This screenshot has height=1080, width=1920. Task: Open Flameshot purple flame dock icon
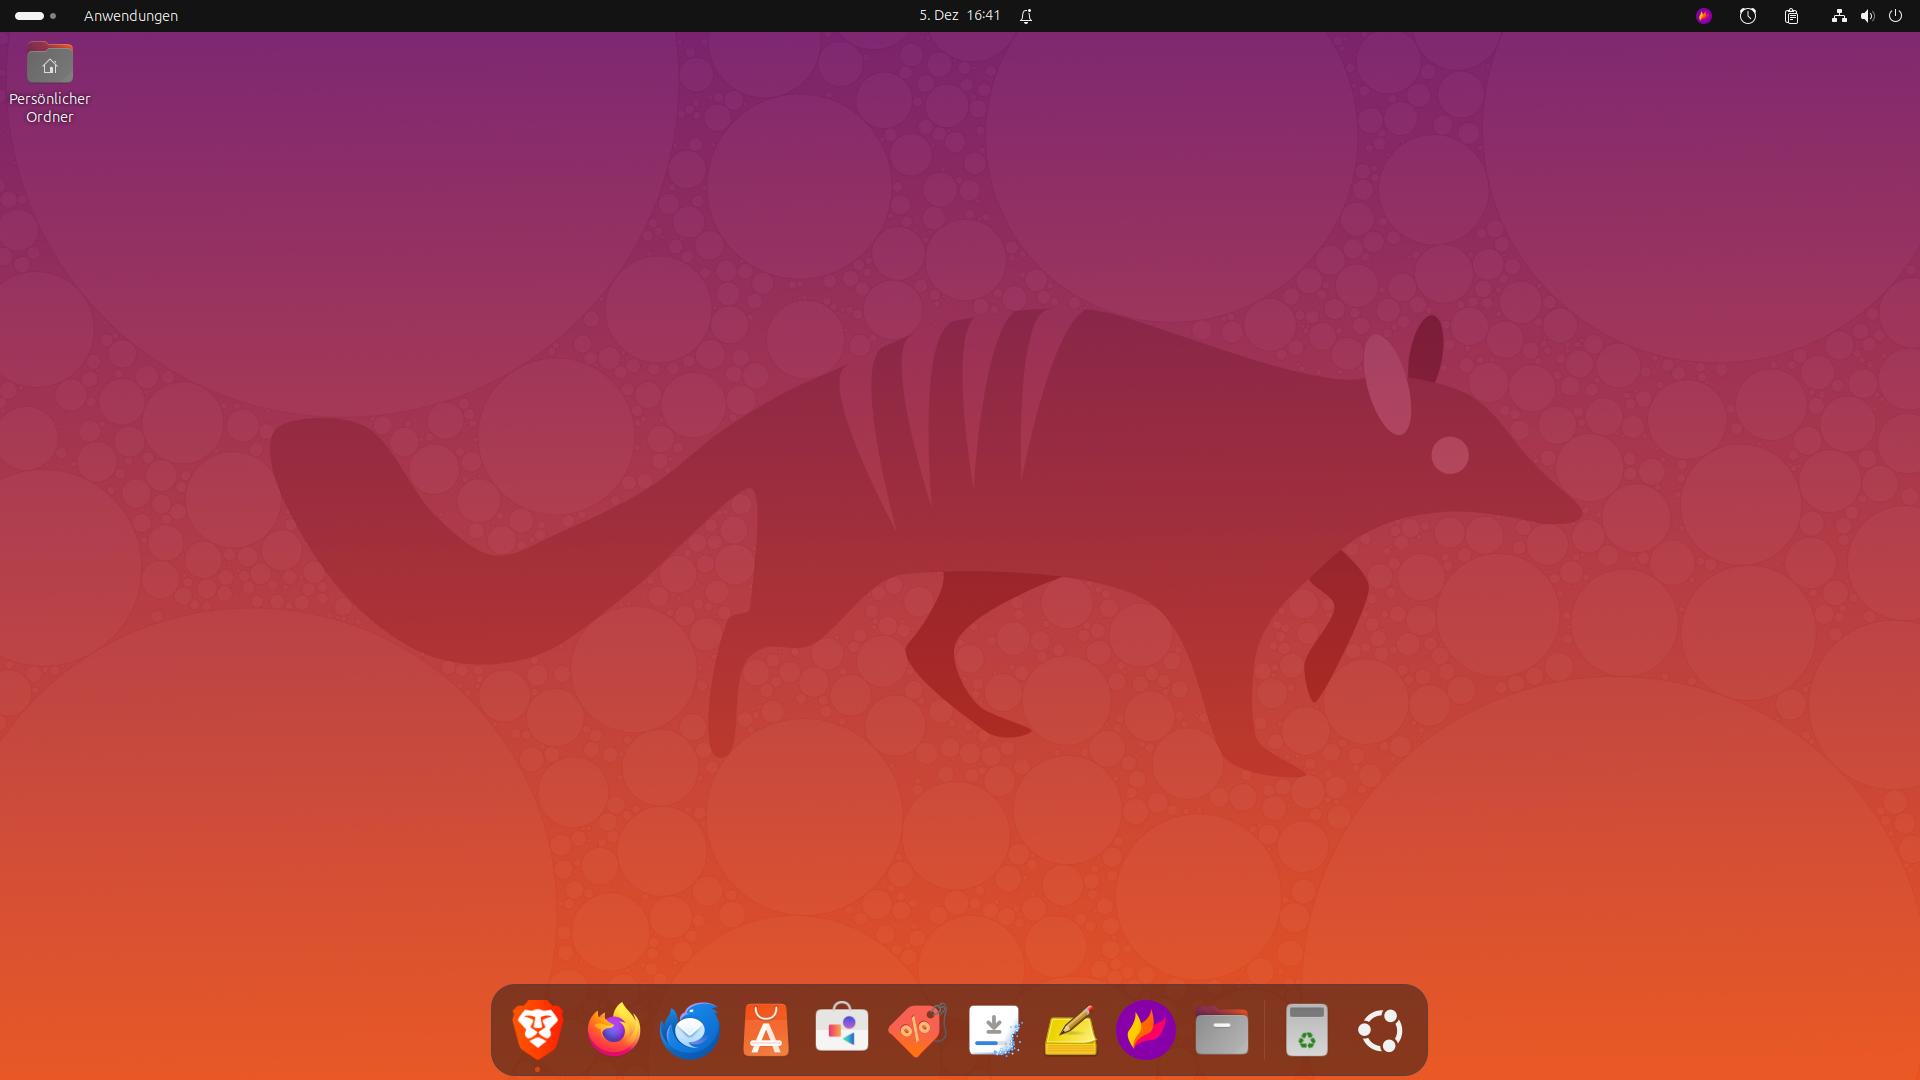pos(1146,1030)
